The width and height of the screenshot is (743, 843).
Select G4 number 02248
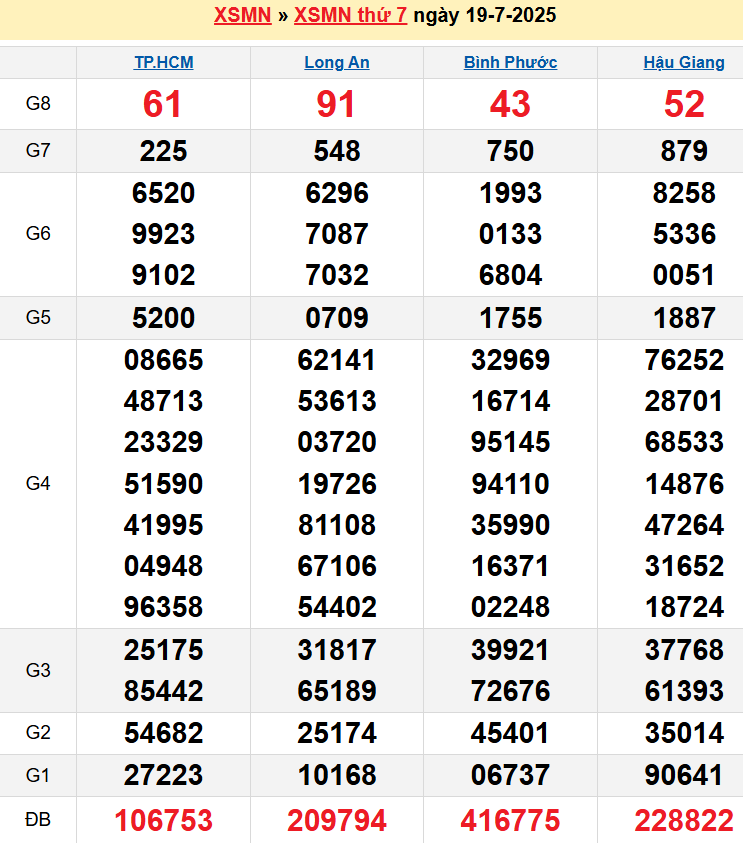click(510, 607)
